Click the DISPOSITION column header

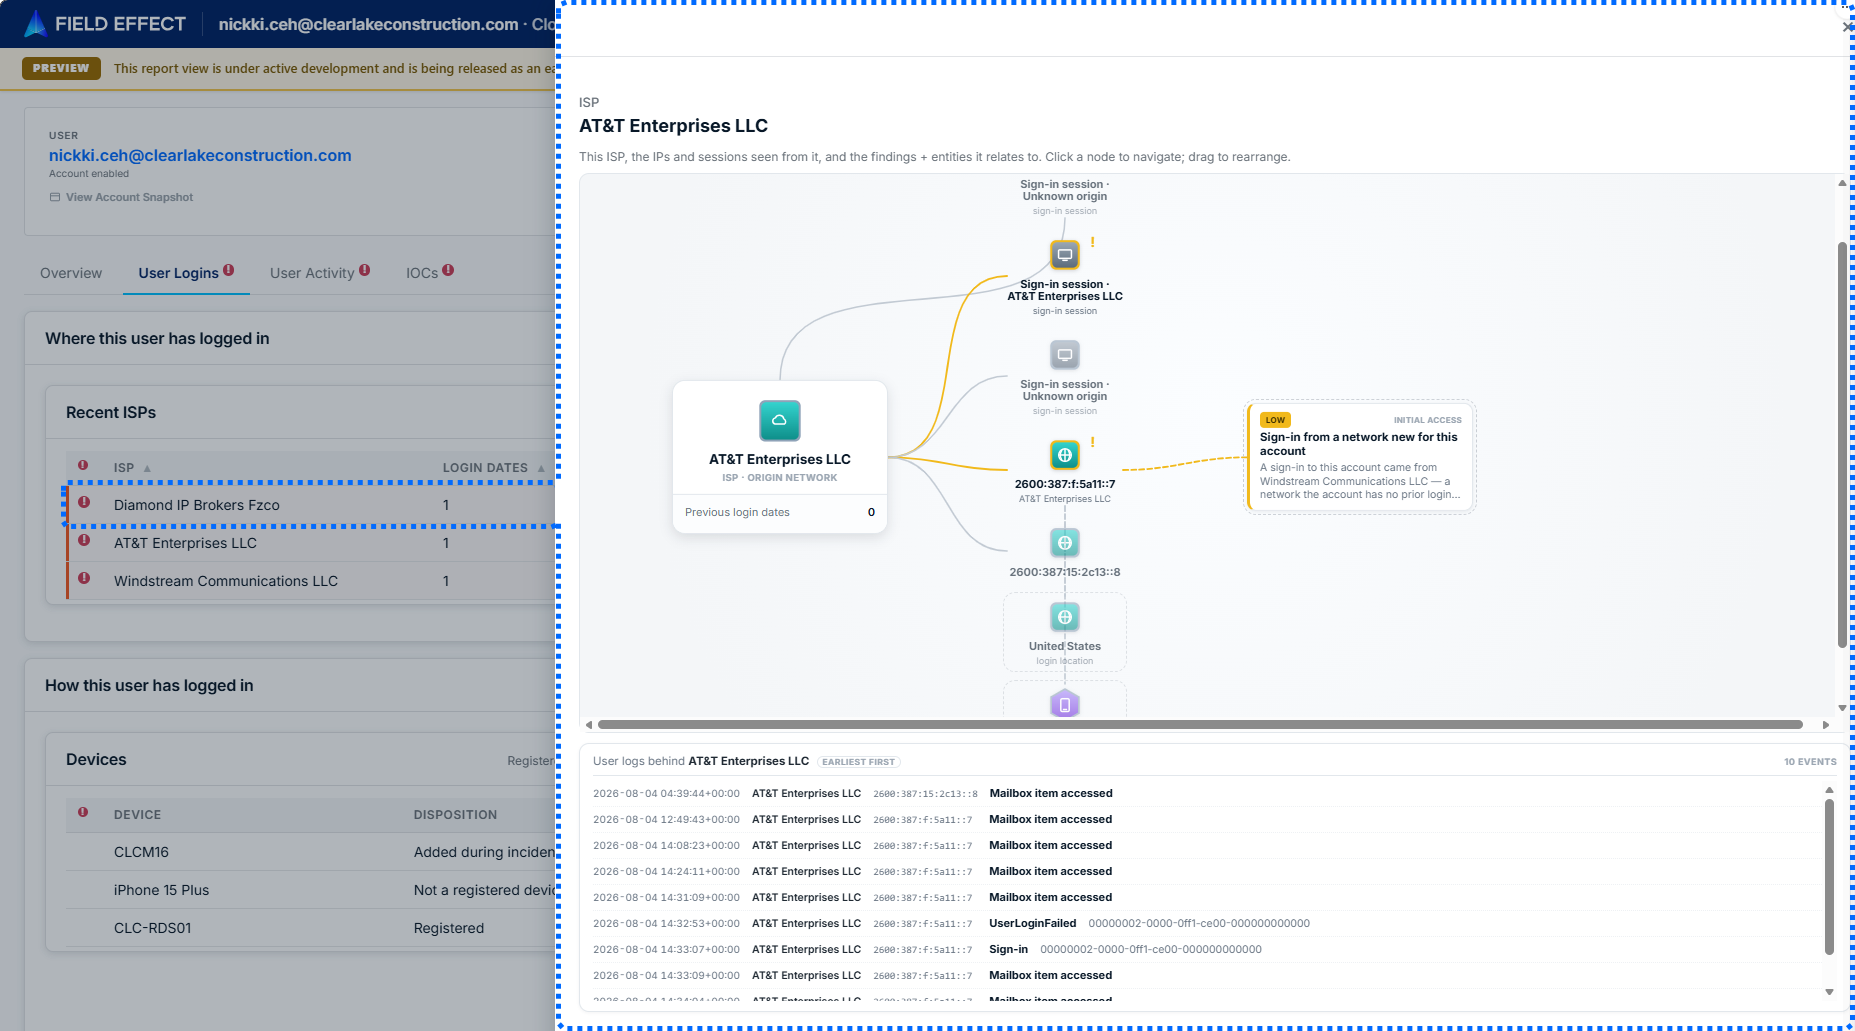(x=455, y=815)
